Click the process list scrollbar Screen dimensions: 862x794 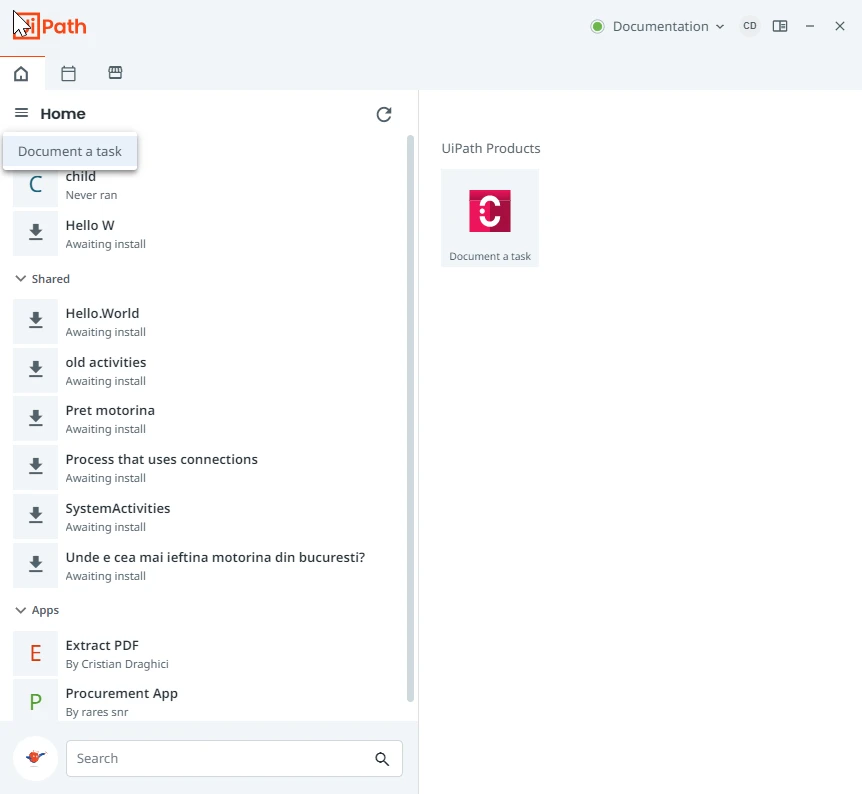(410, 418)
